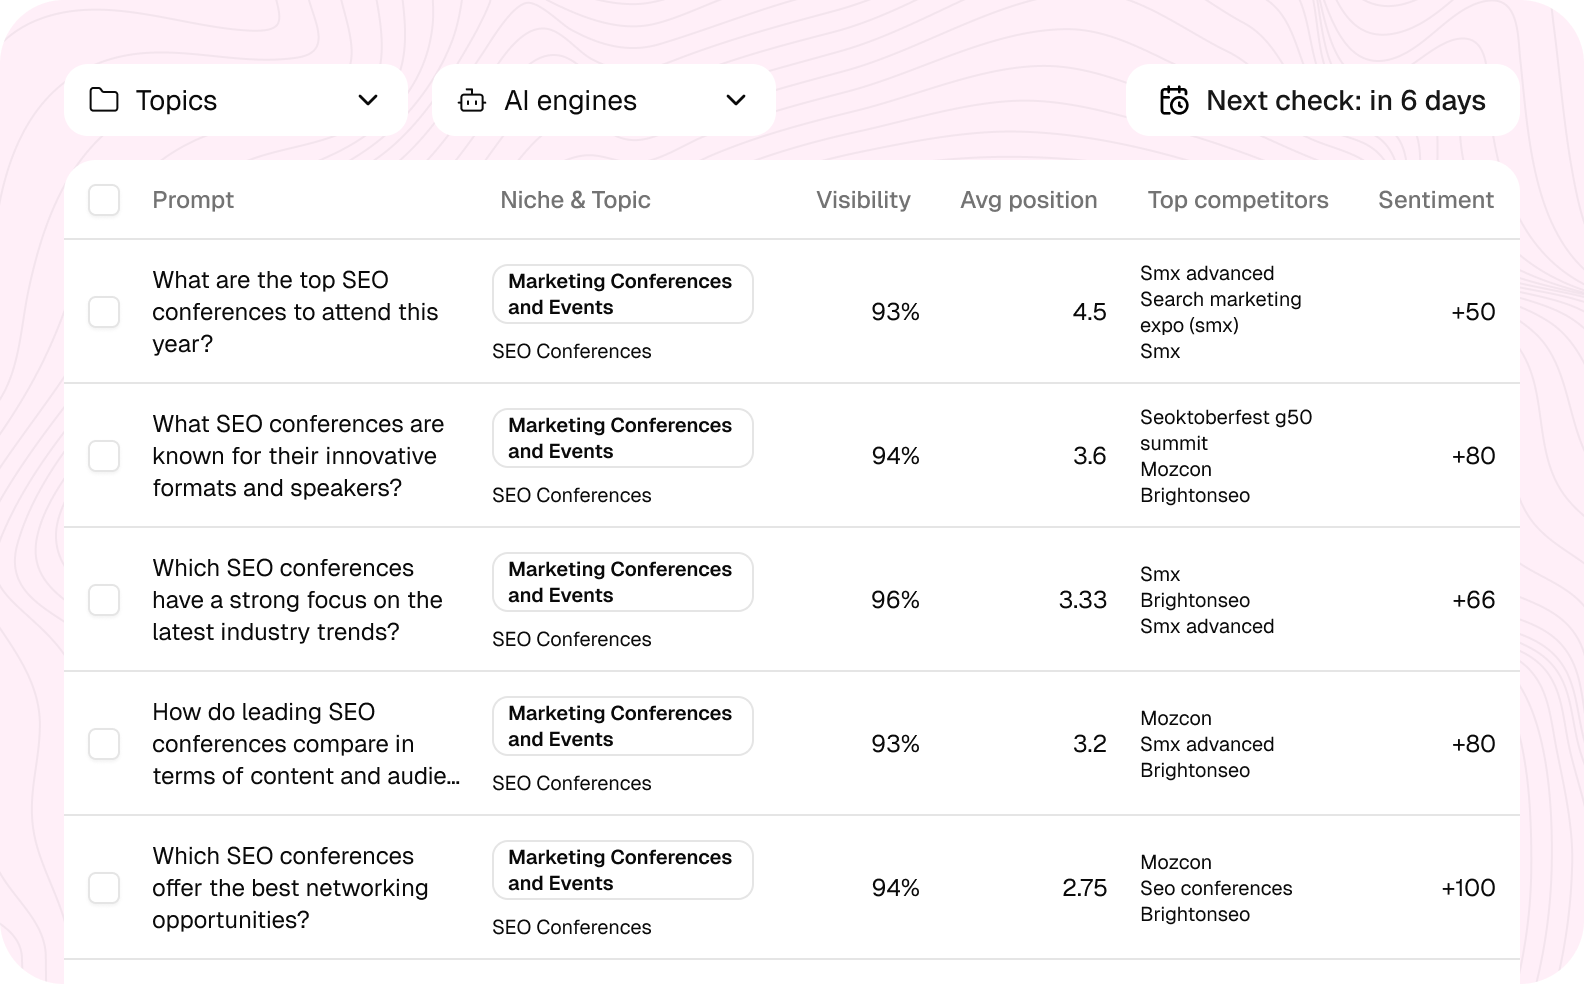This screenshot has width=1584, height=984.
Task: Expand the AI engines dropdown chevron
Action: pyautogui.click(x=735, y=100)
